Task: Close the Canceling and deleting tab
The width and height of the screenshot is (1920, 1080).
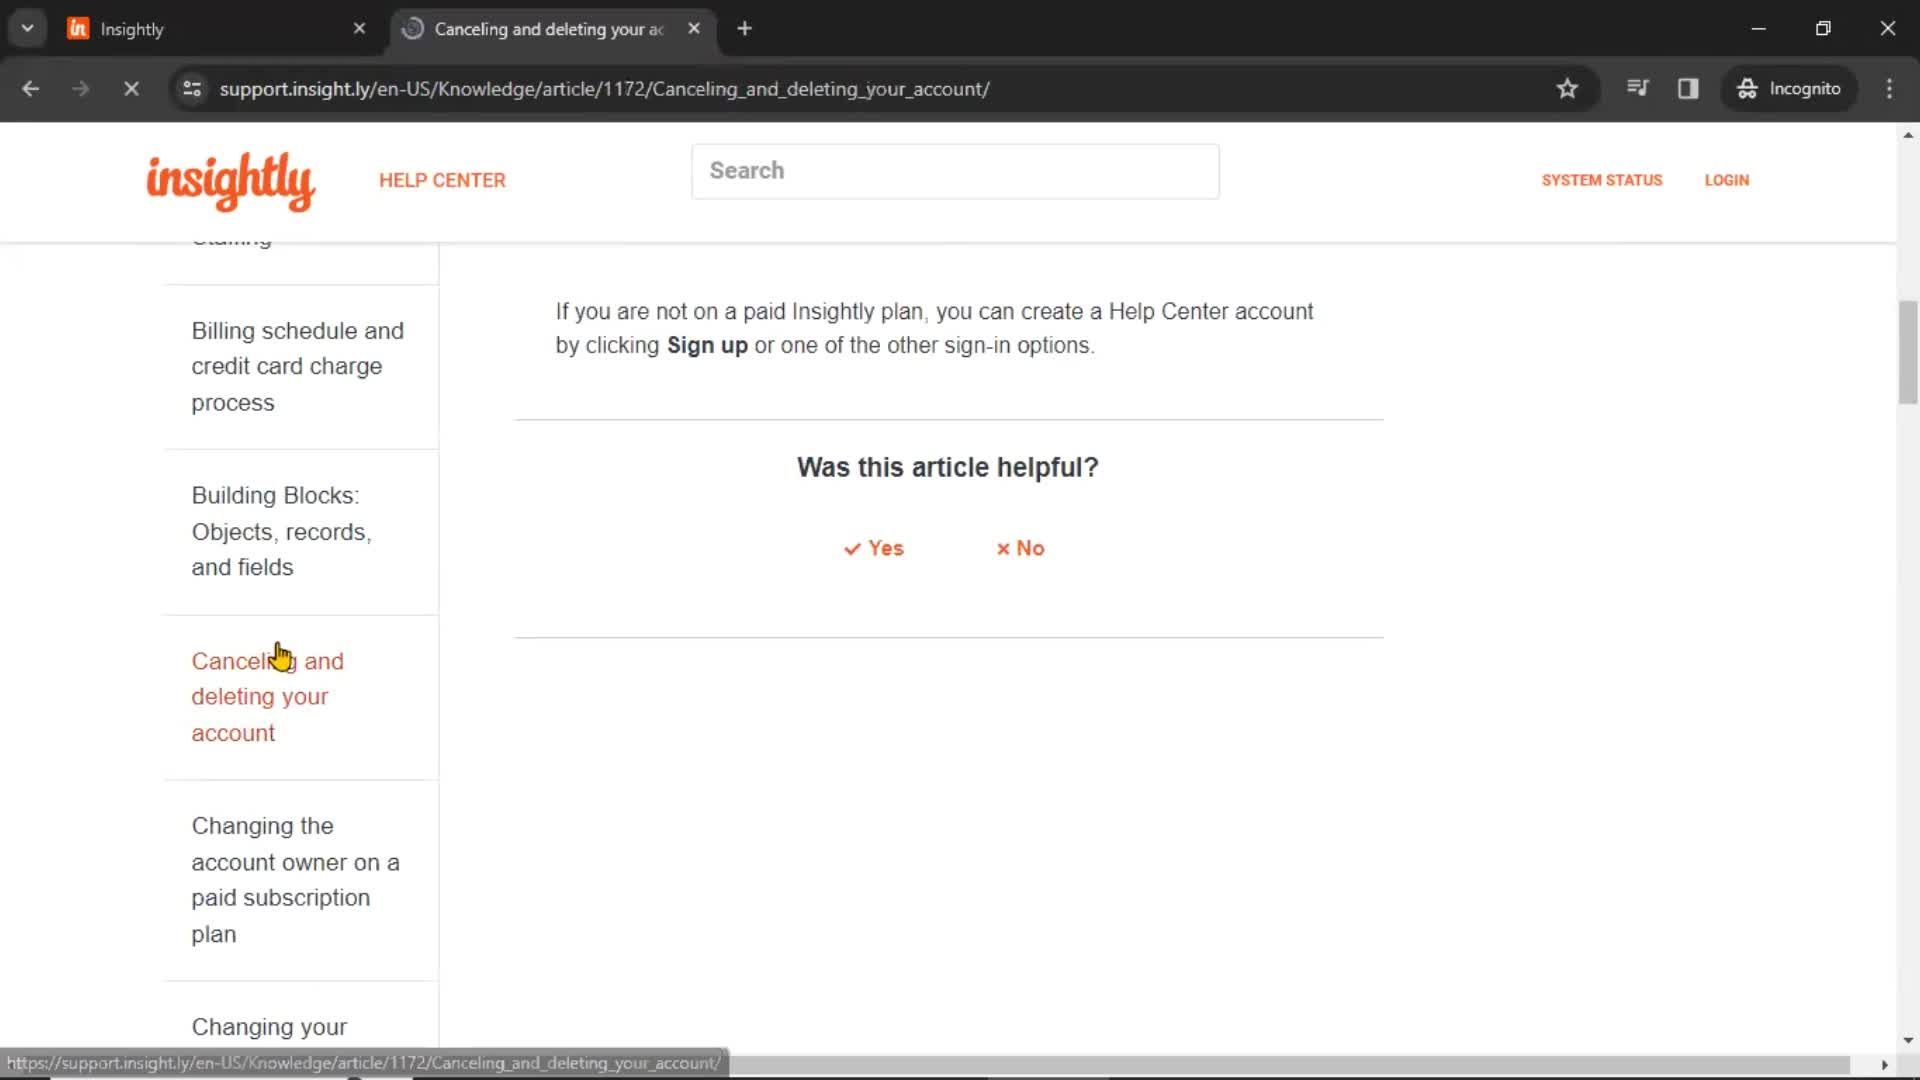Action: pyautogui.click(x=694, y=29)
